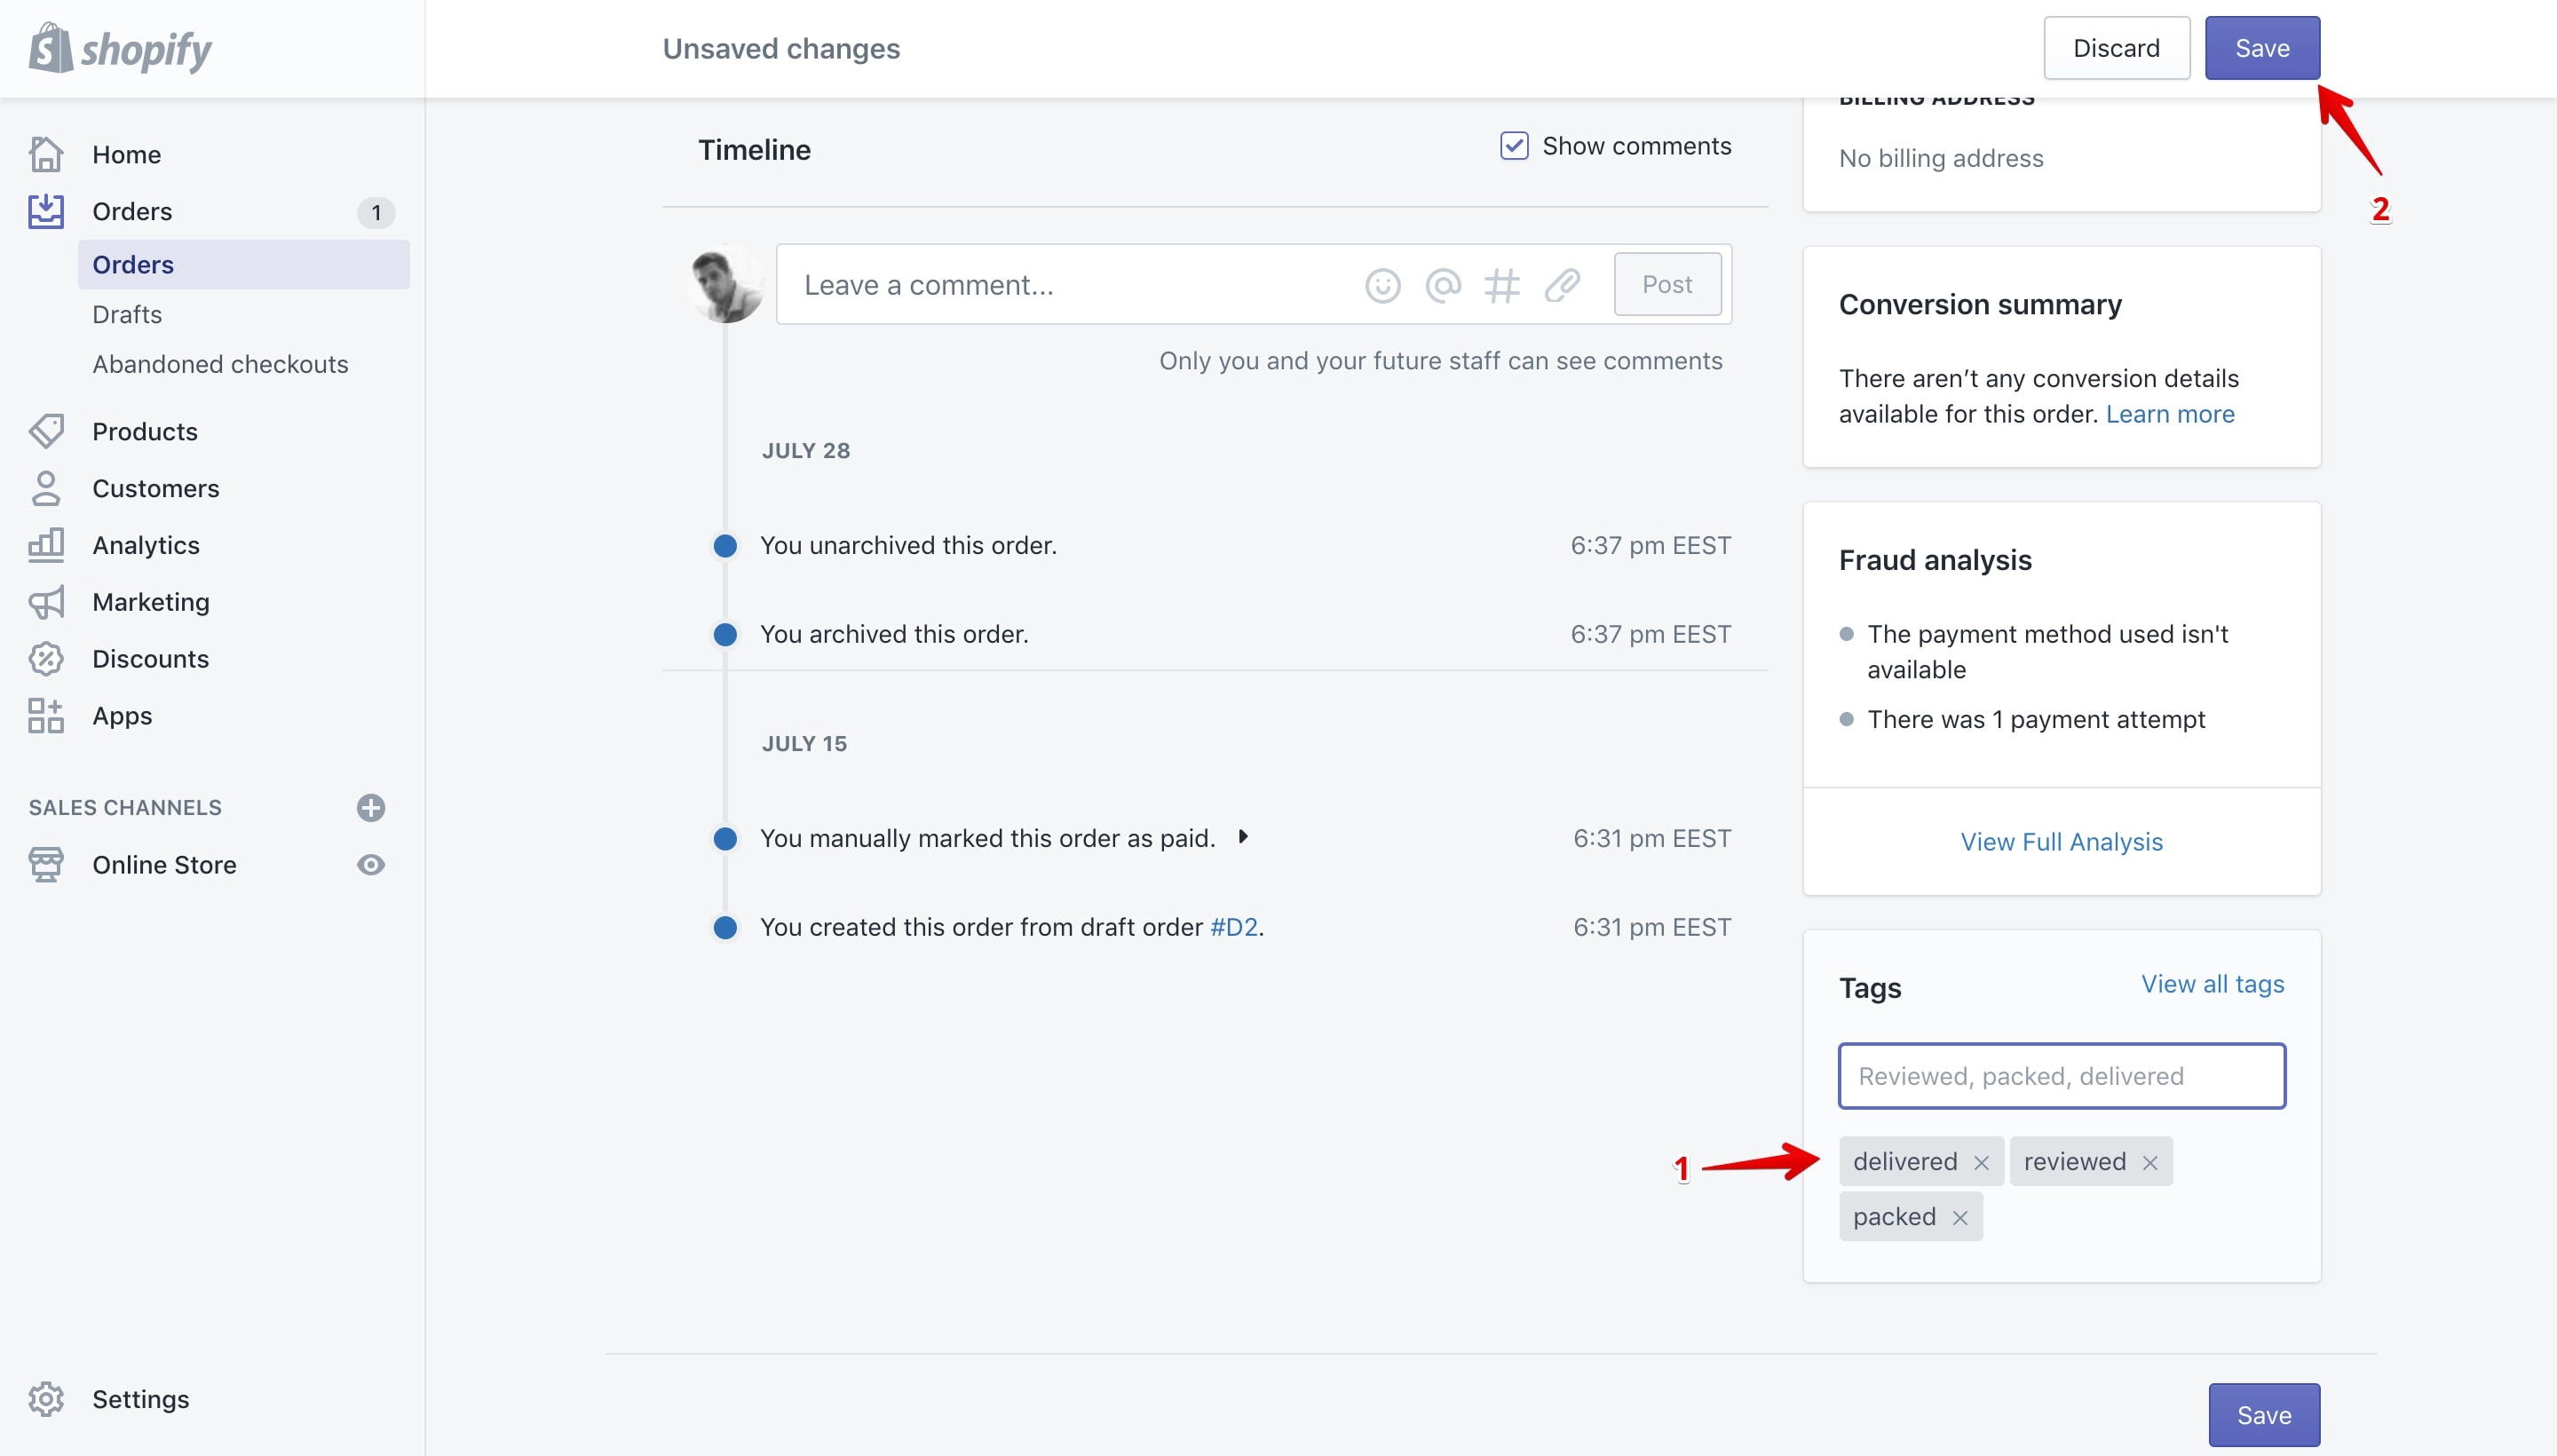Screen dimensions: 2557x1456
Task: Click the created from draft marker
Action: point(725,928)
